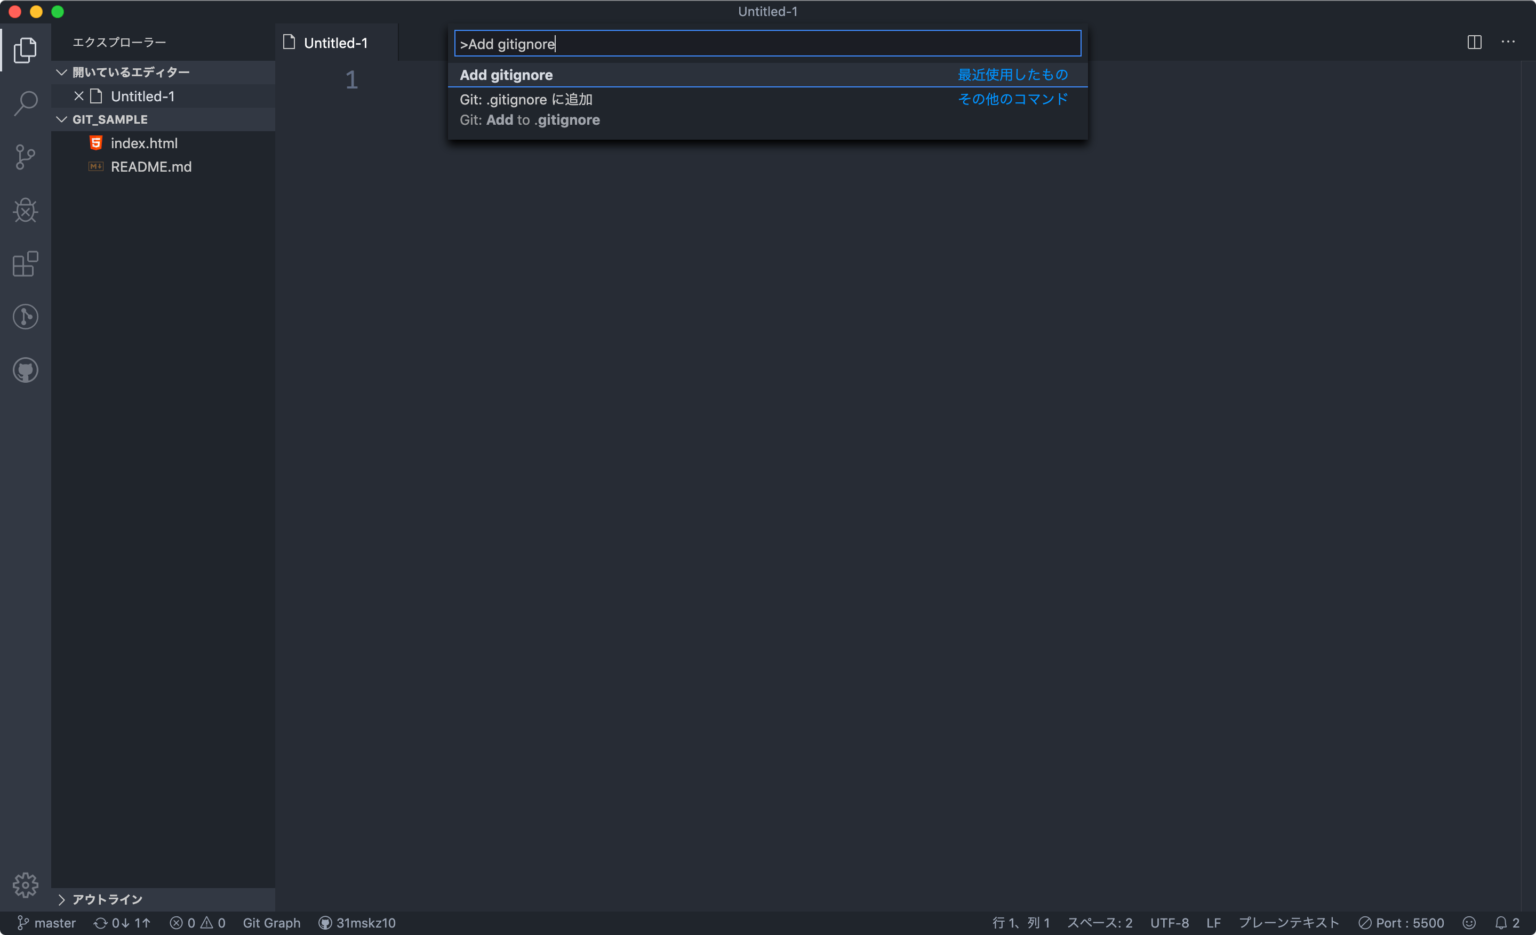Image resolution: width=1536 pixels, height=935 pixels.
Task: Open the Timeline/History icon in the sidebar
Action: 25,317
